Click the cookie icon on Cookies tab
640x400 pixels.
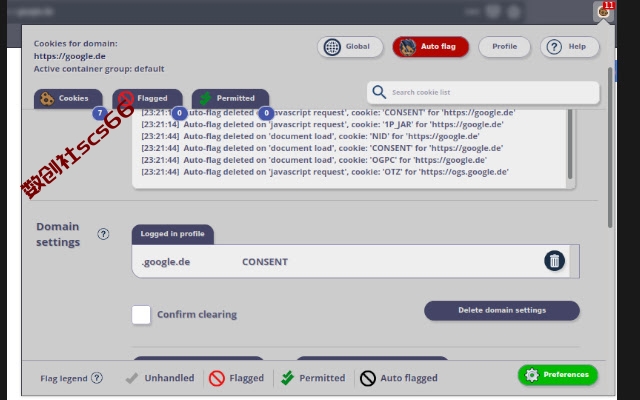click(x=47, y=99)
